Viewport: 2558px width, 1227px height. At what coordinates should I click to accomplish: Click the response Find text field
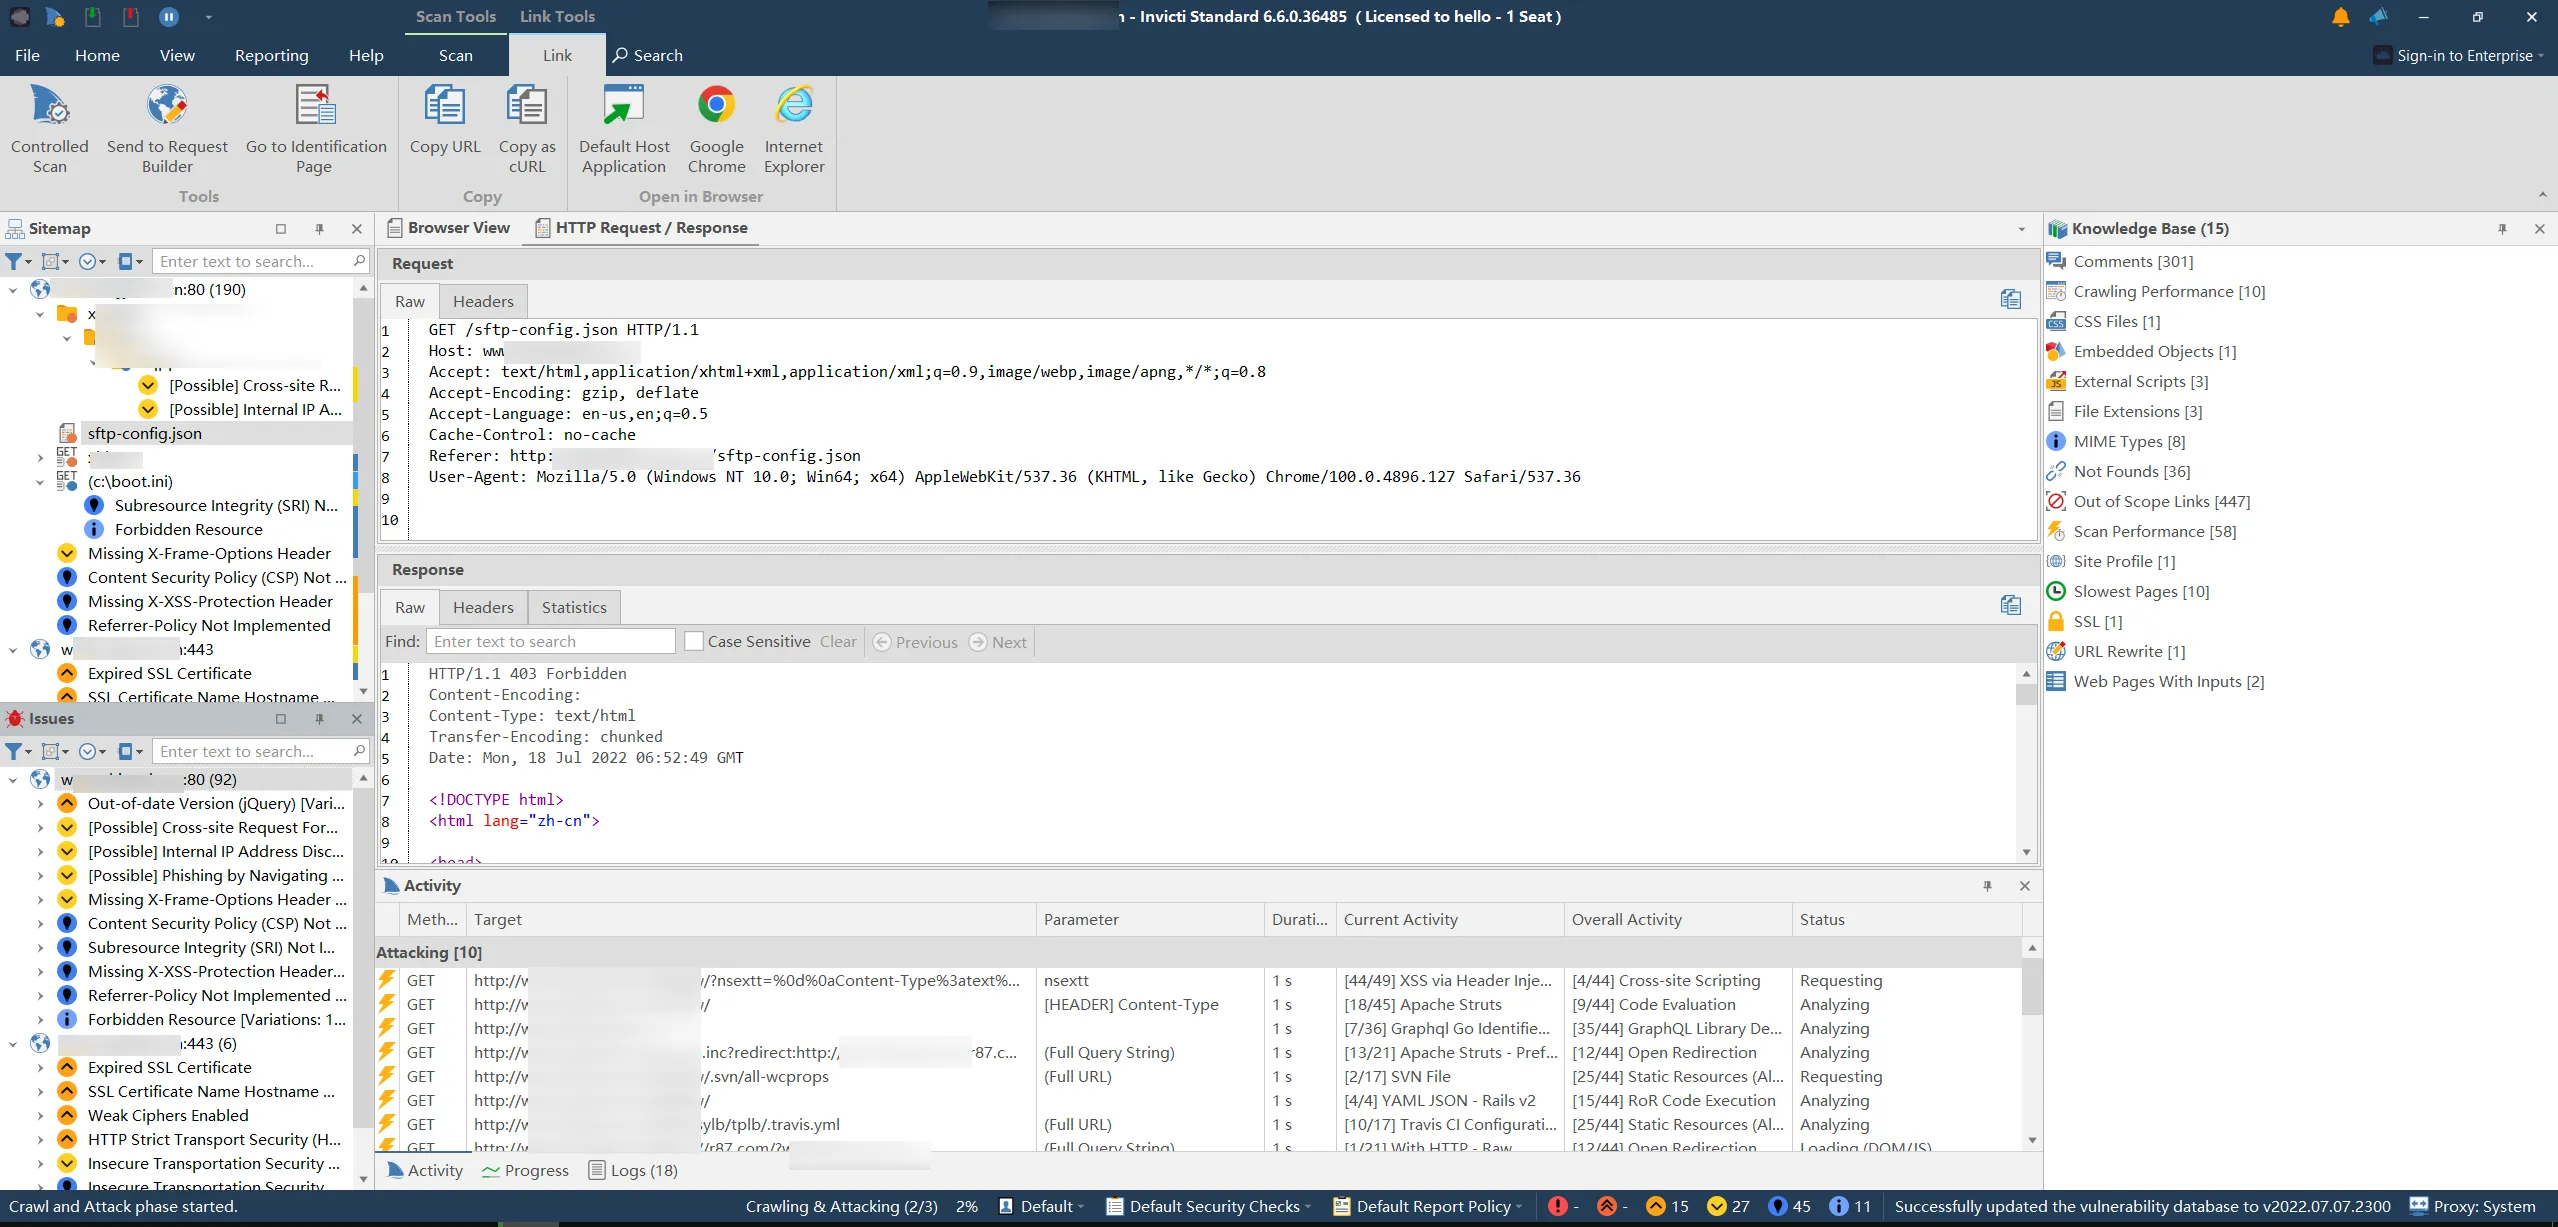click(550, 641)
